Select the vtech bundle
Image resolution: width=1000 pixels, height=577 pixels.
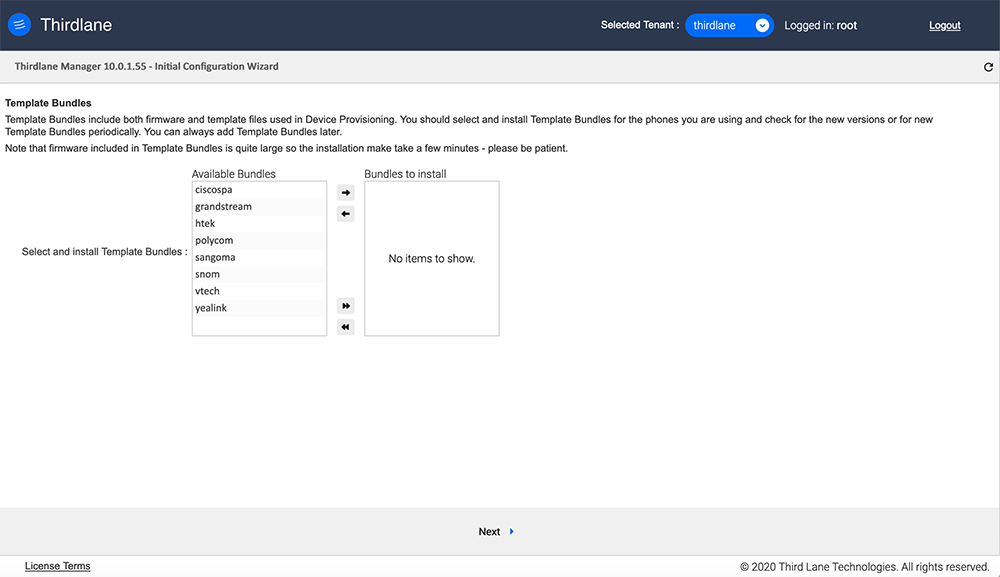tap(259, 291)
